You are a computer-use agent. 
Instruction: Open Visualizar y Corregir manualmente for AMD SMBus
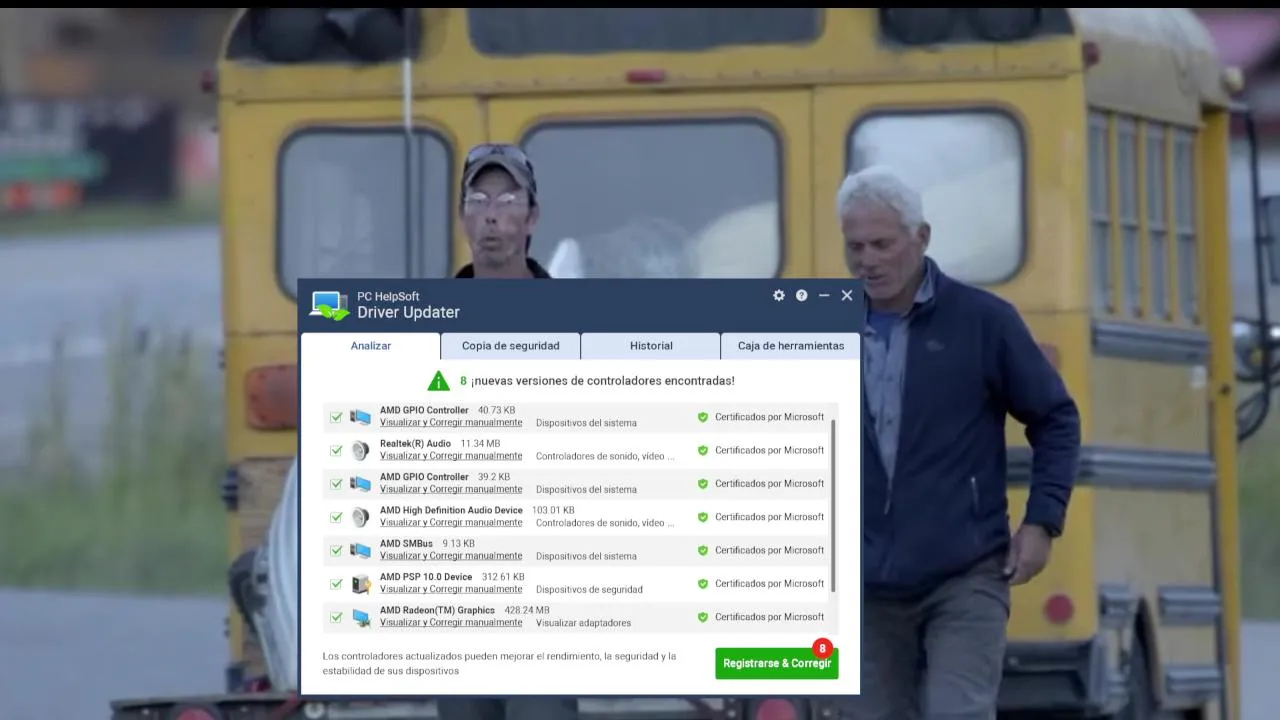tap(451, 556)
